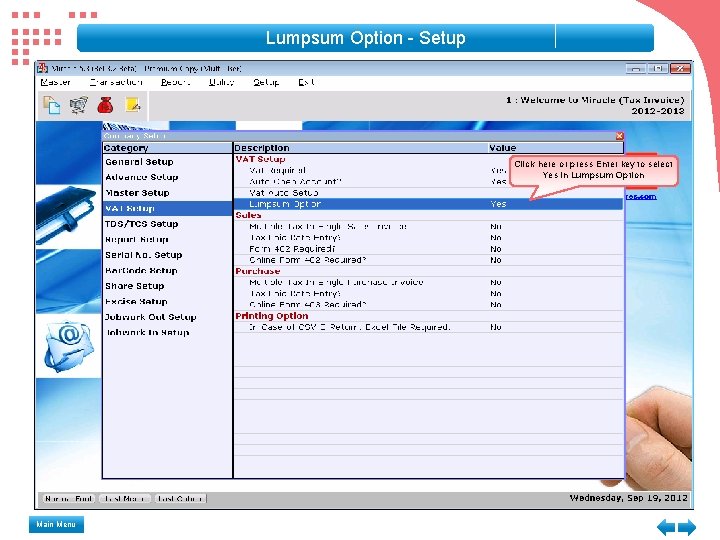The image size is (720, 540).
Task: Click the Value column header
Action: tap(556, 148)
